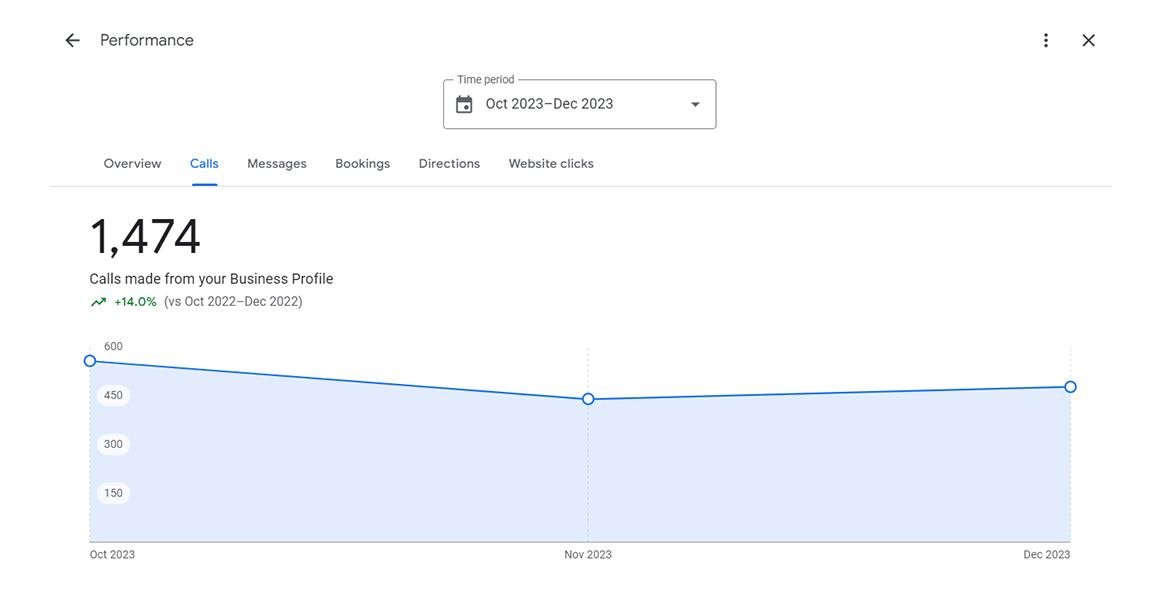Click the 450 axis label on chart
Screen dimensions: 1158x600
click(x=113, y=395)
